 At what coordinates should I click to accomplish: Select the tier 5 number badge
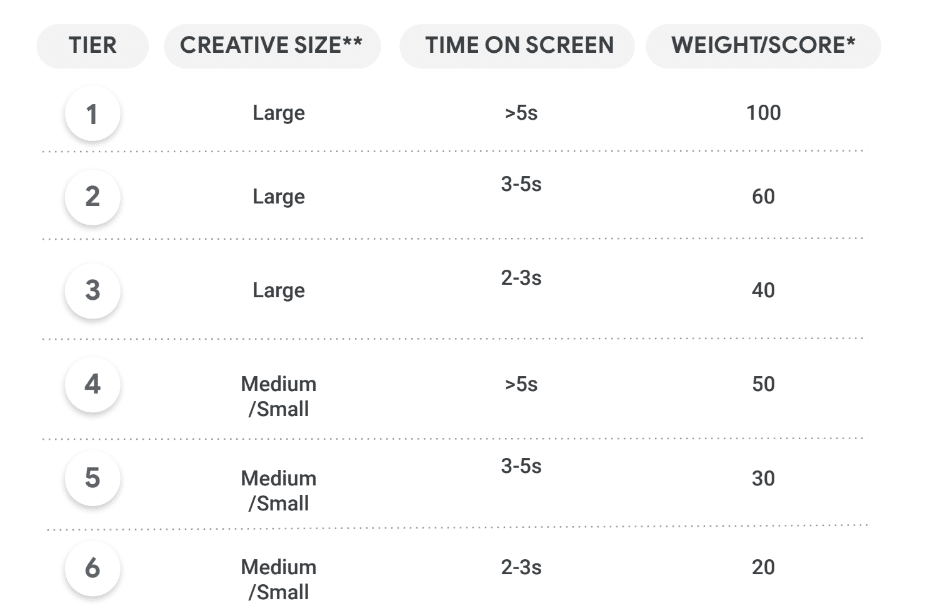click(92, 478)
